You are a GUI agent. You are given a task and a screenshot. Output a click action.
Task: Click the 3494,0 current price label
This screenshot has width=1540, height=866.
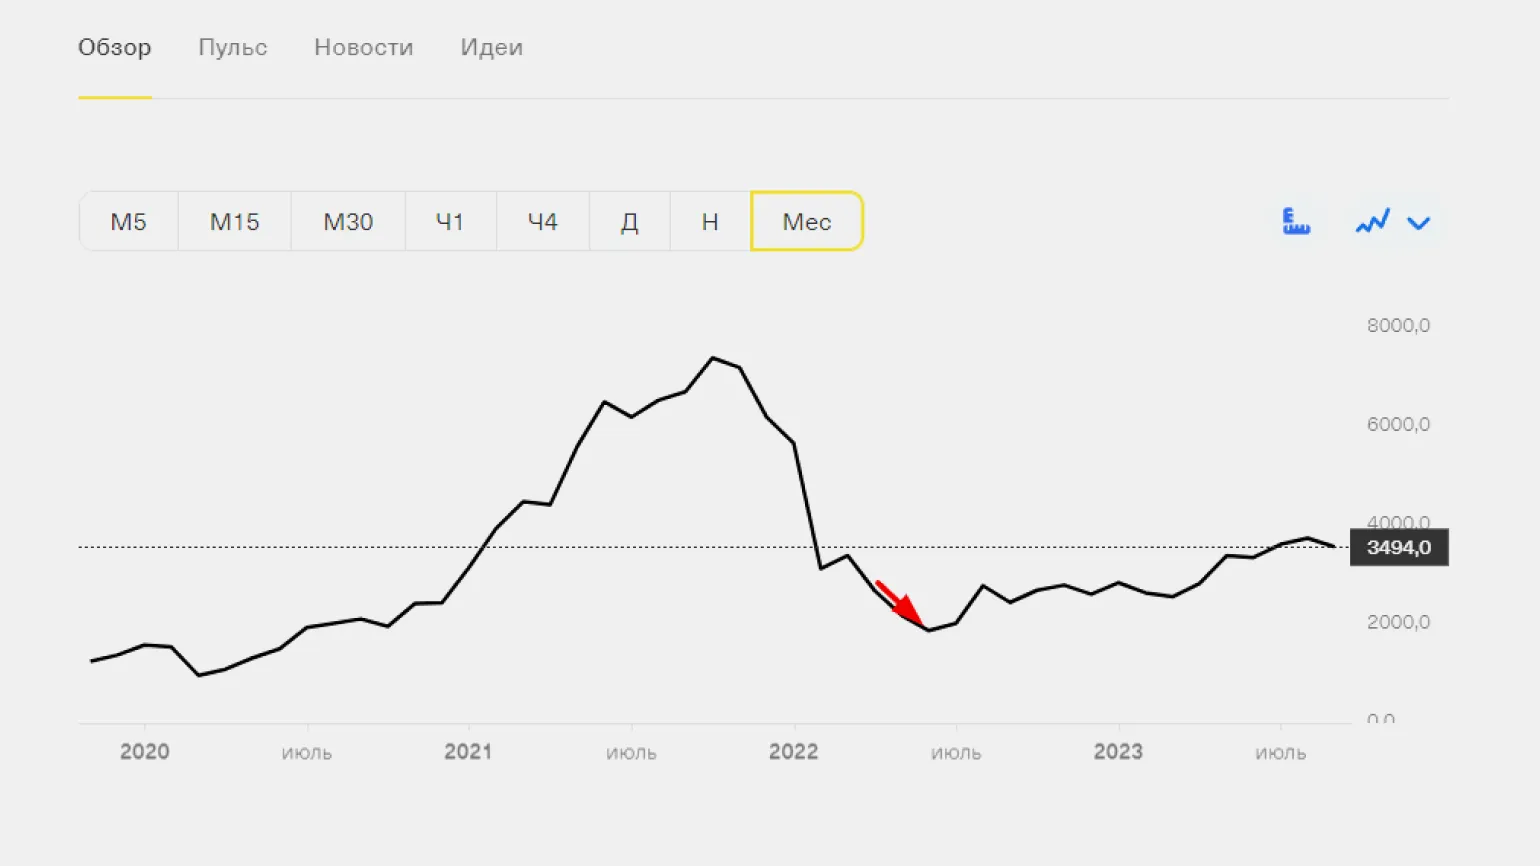[x=1398, y=547]
